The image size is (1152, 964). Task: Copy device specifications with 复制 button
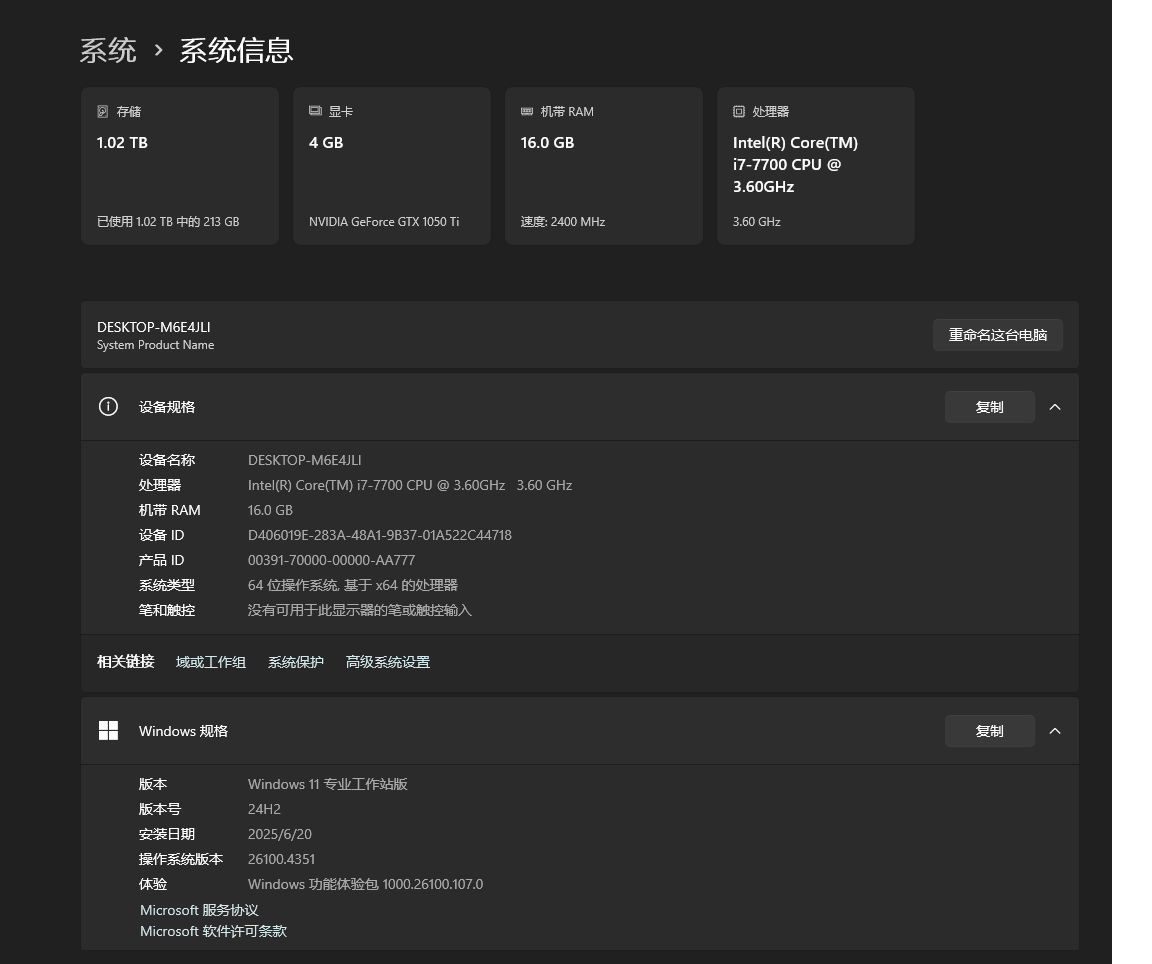(990, 407)
